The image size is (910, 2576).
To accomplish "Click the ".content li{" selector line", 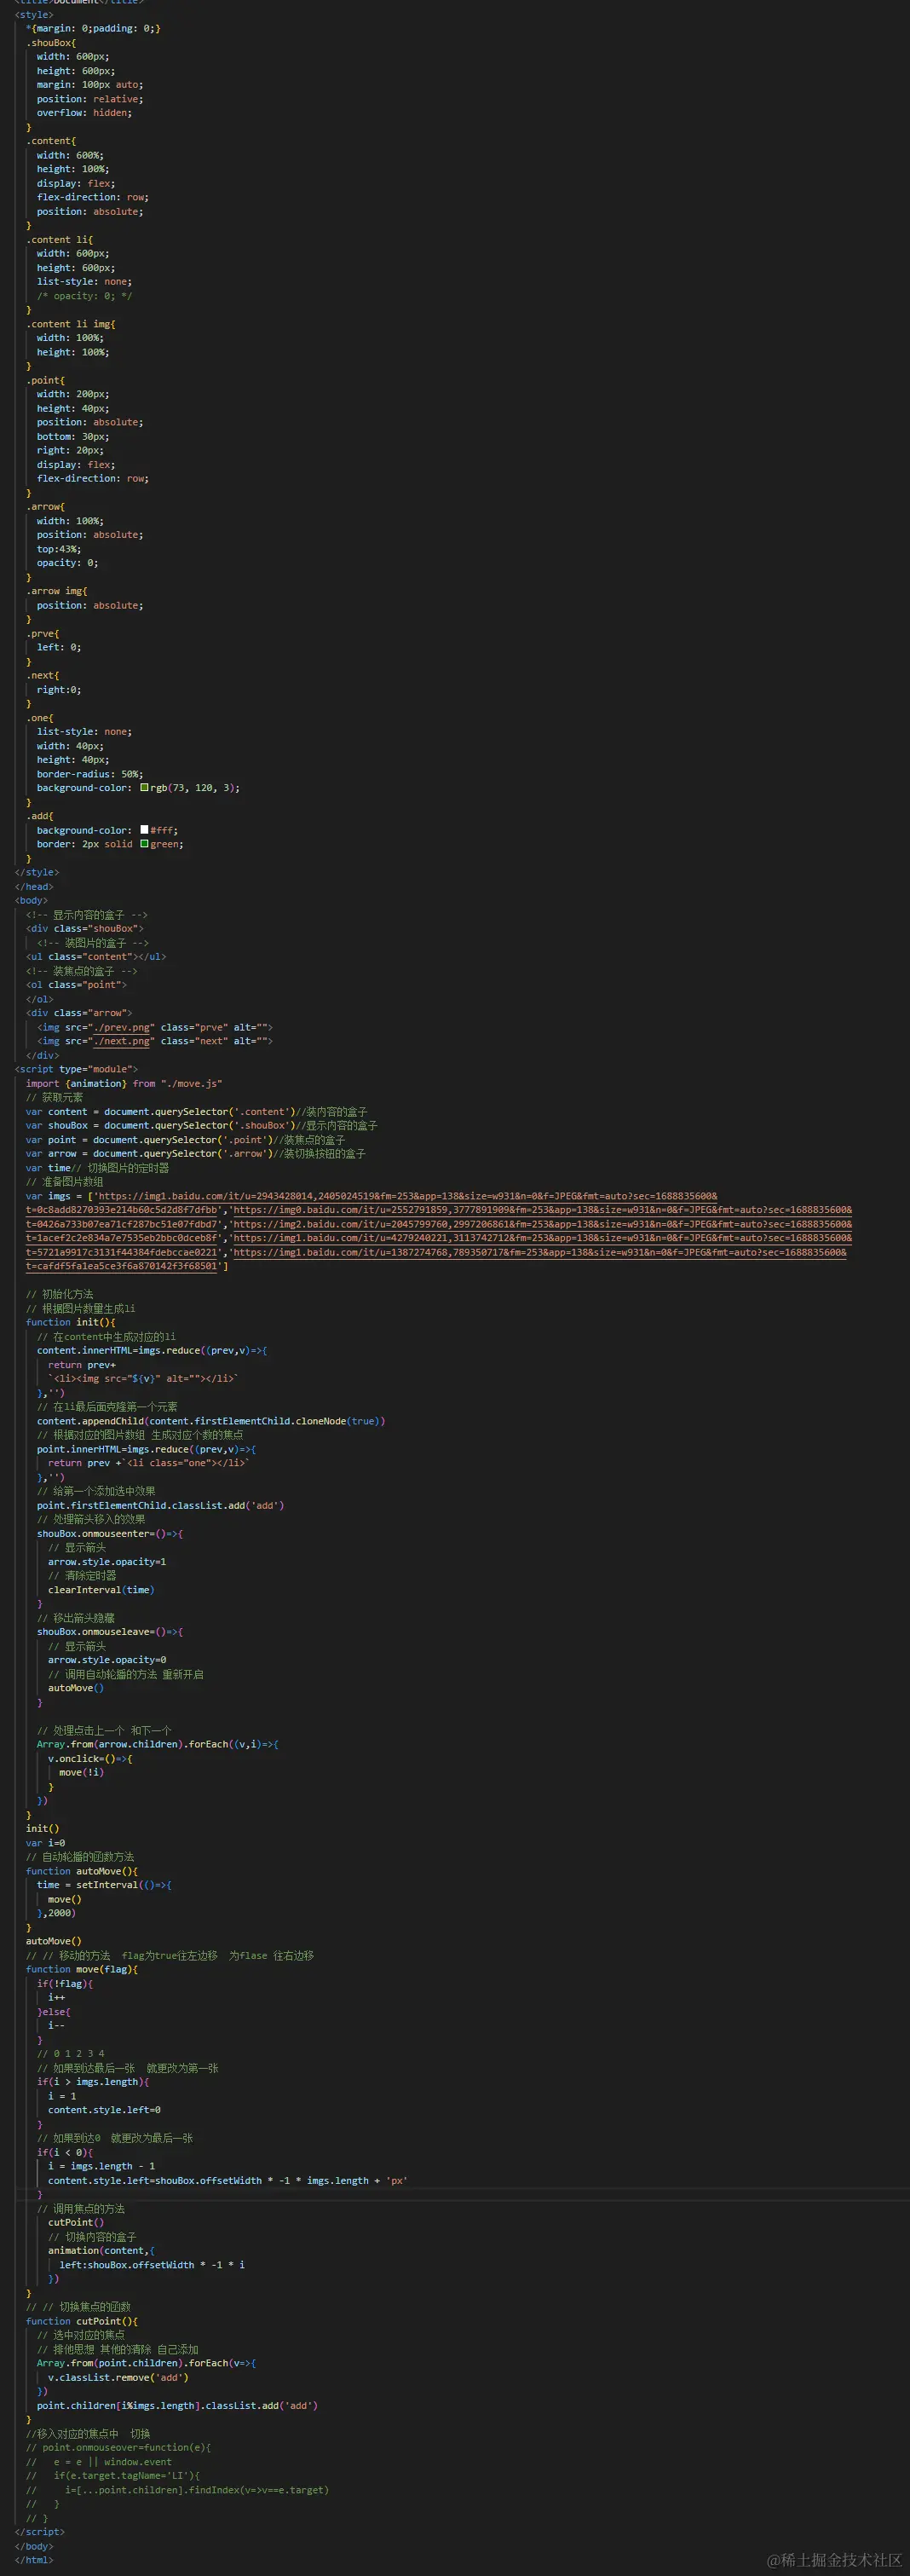I will pyautogui.click(x=59, y=240).
